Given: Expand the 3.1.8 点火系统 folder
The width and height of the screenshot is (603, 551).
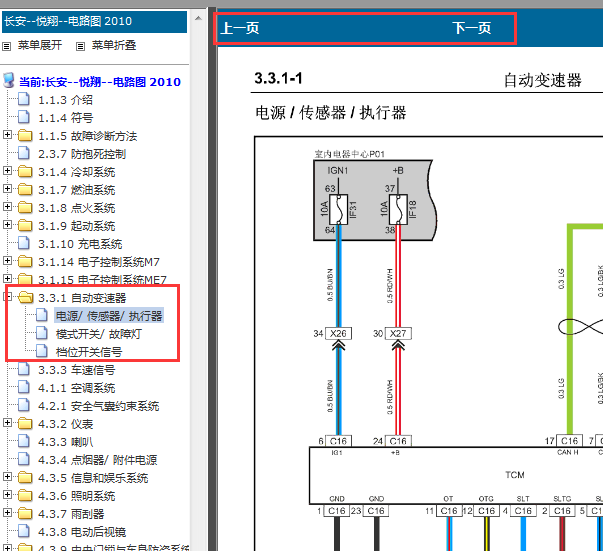Looking at the screenshot, I should 7,207.
